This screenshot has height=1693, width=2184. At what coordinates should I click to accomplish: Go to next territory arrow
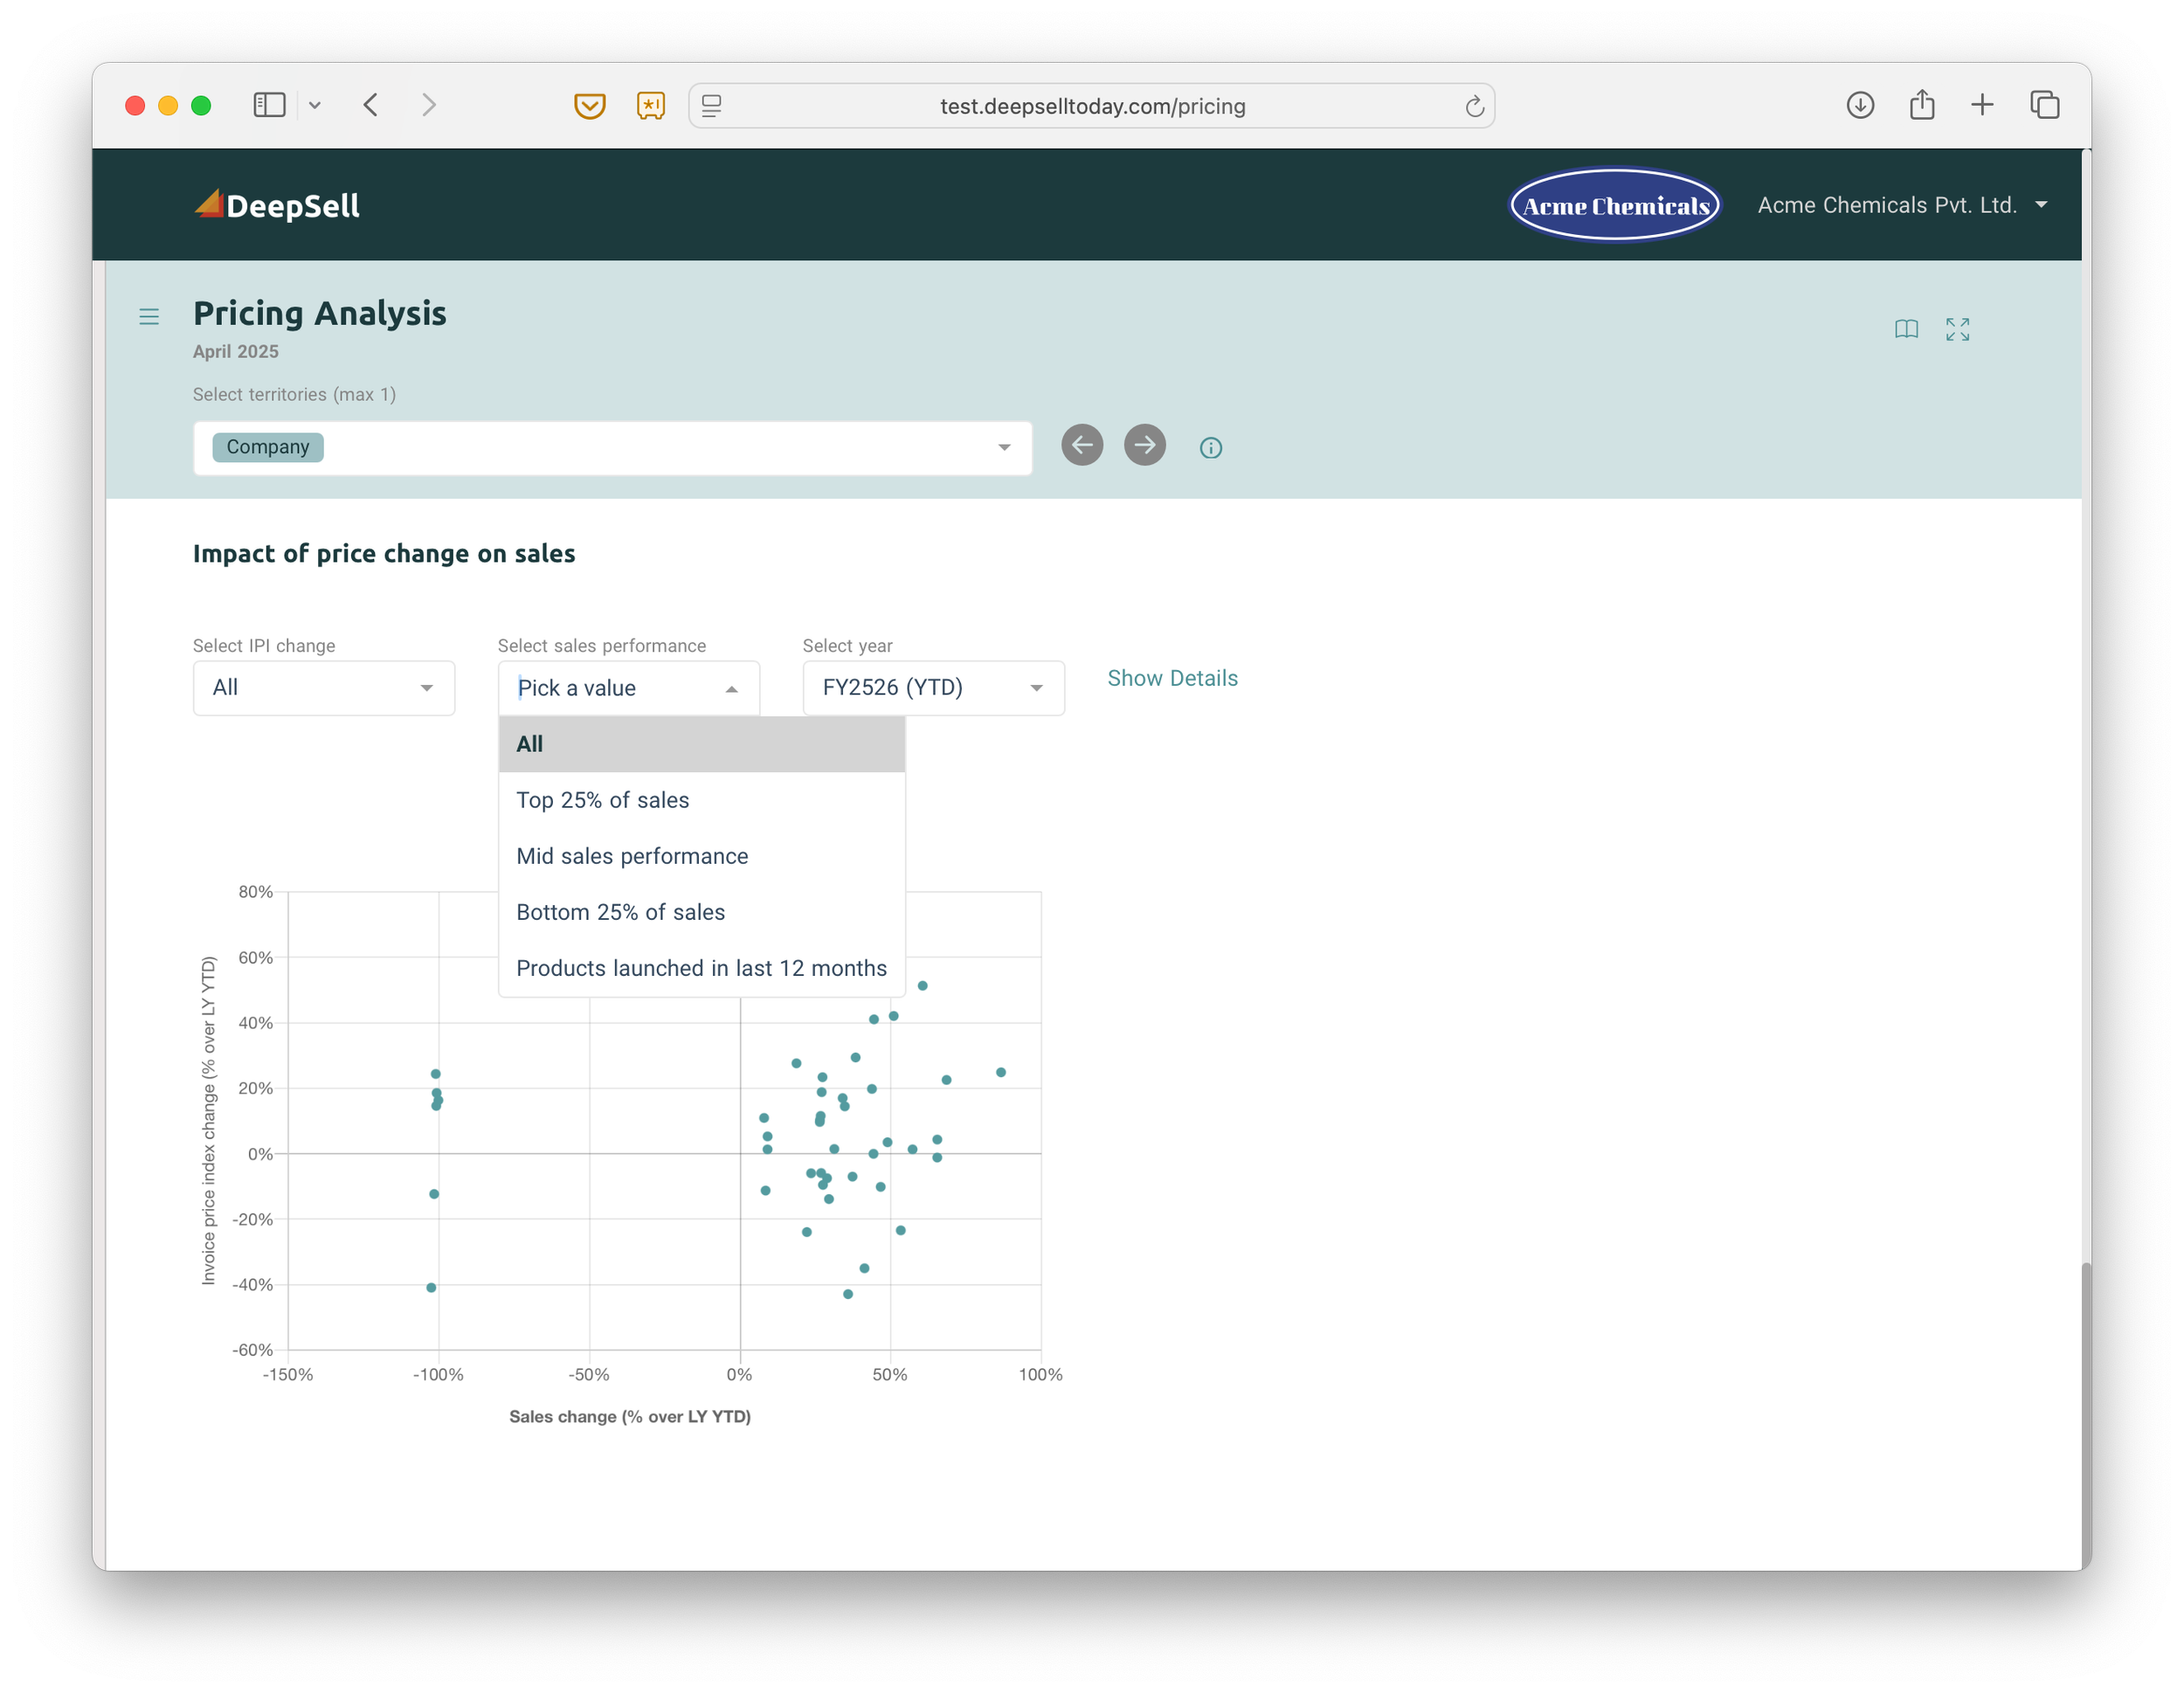coord(1144,445)
